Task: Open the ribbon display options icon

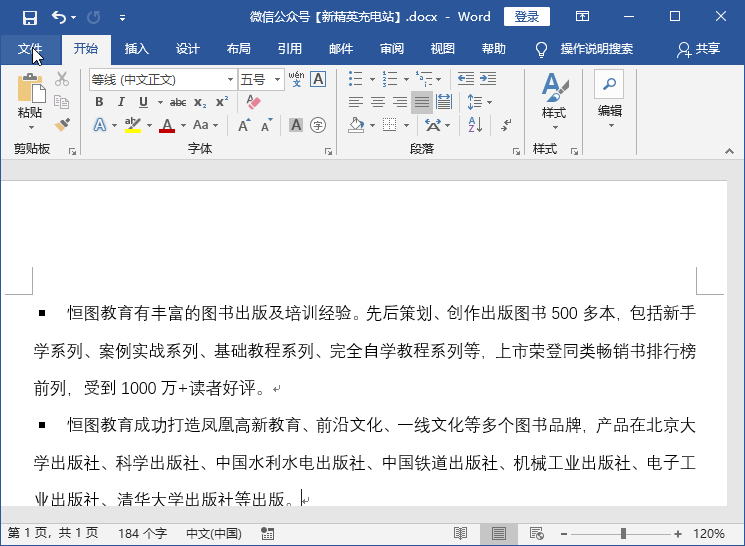Action: click(x=582, y=17)
